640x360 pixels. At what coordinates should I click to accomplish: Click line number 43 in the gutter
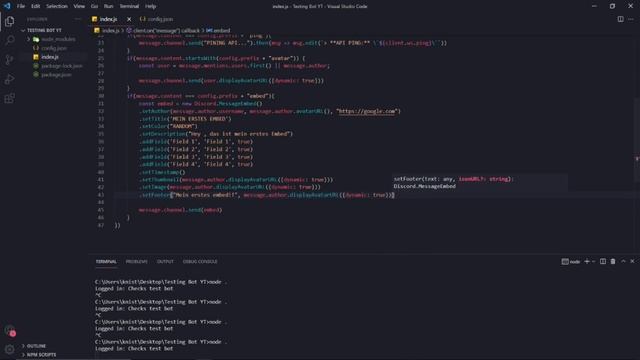pos(100,195)
